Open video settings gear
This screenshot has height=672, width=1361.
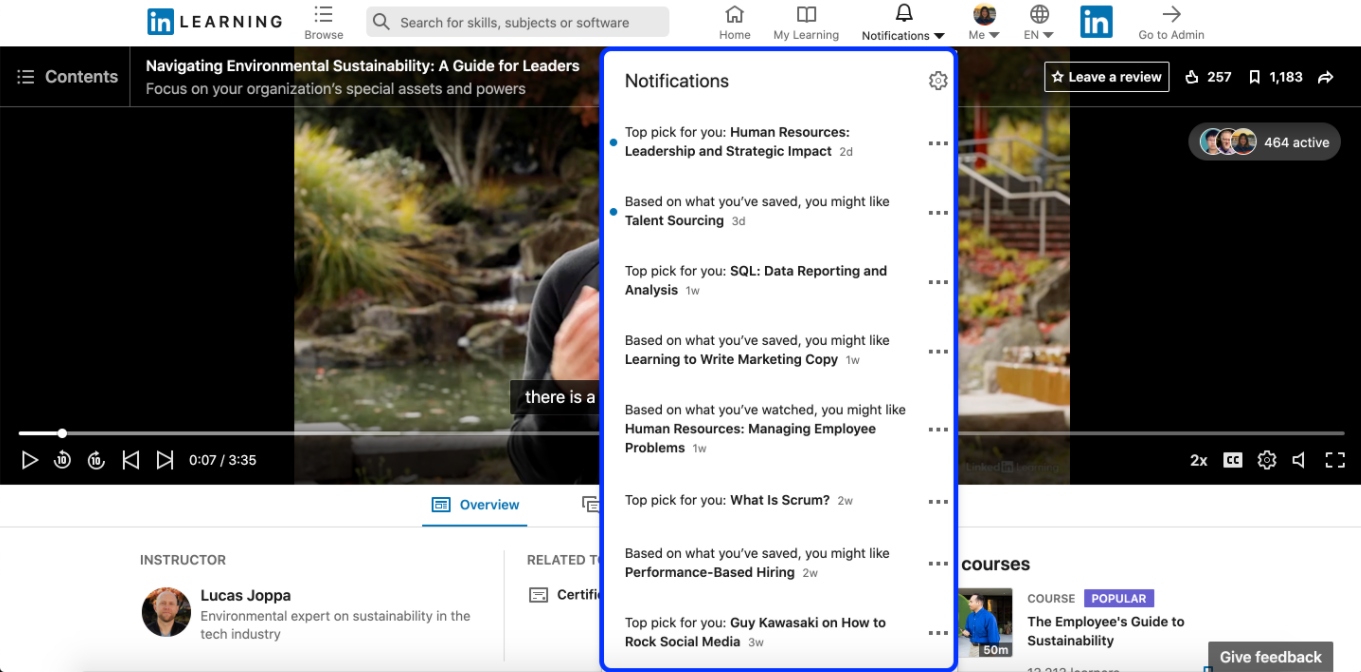click(x=1267, y=460)
